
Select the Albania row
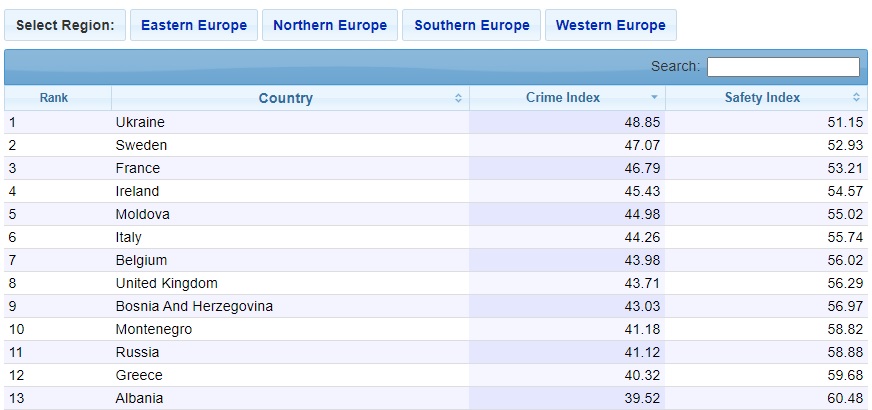click(x=436, y=398)
